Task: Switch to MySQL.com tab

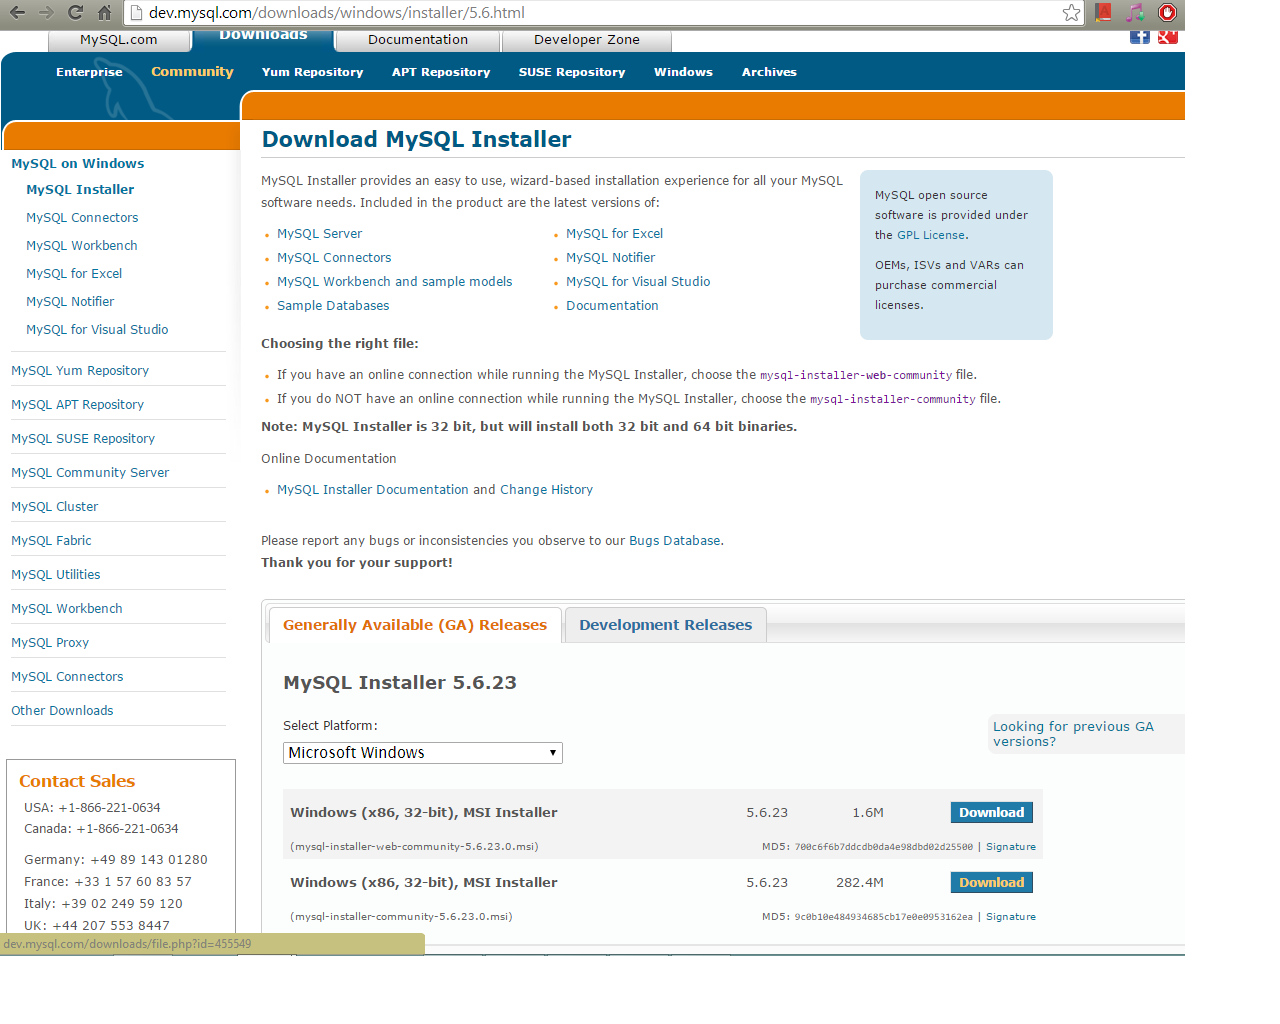Action: [119, 40]
